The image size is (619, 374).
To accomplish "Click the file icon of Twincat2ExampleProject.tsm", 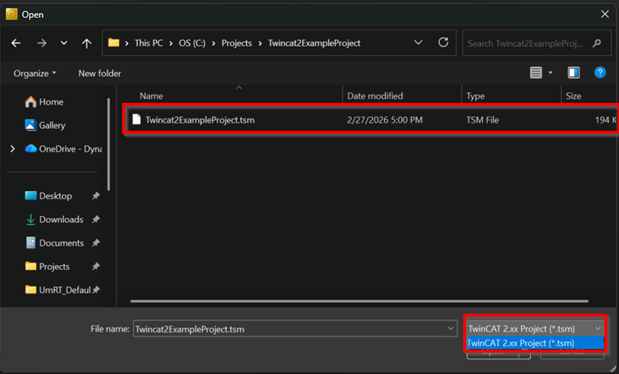I will pos(137,119).
